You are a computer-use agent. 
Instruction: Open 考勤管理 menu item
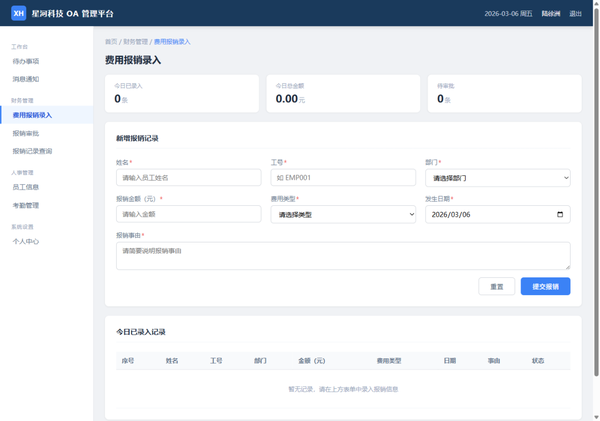[26, 205]
